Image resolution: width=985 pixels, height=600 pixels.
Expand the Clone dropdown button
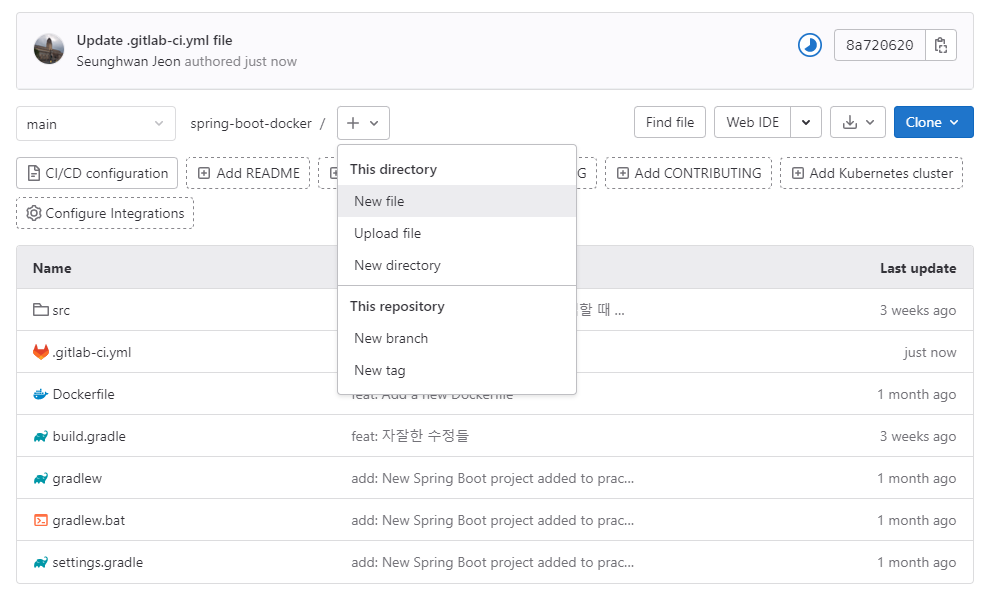coord(933,122)
